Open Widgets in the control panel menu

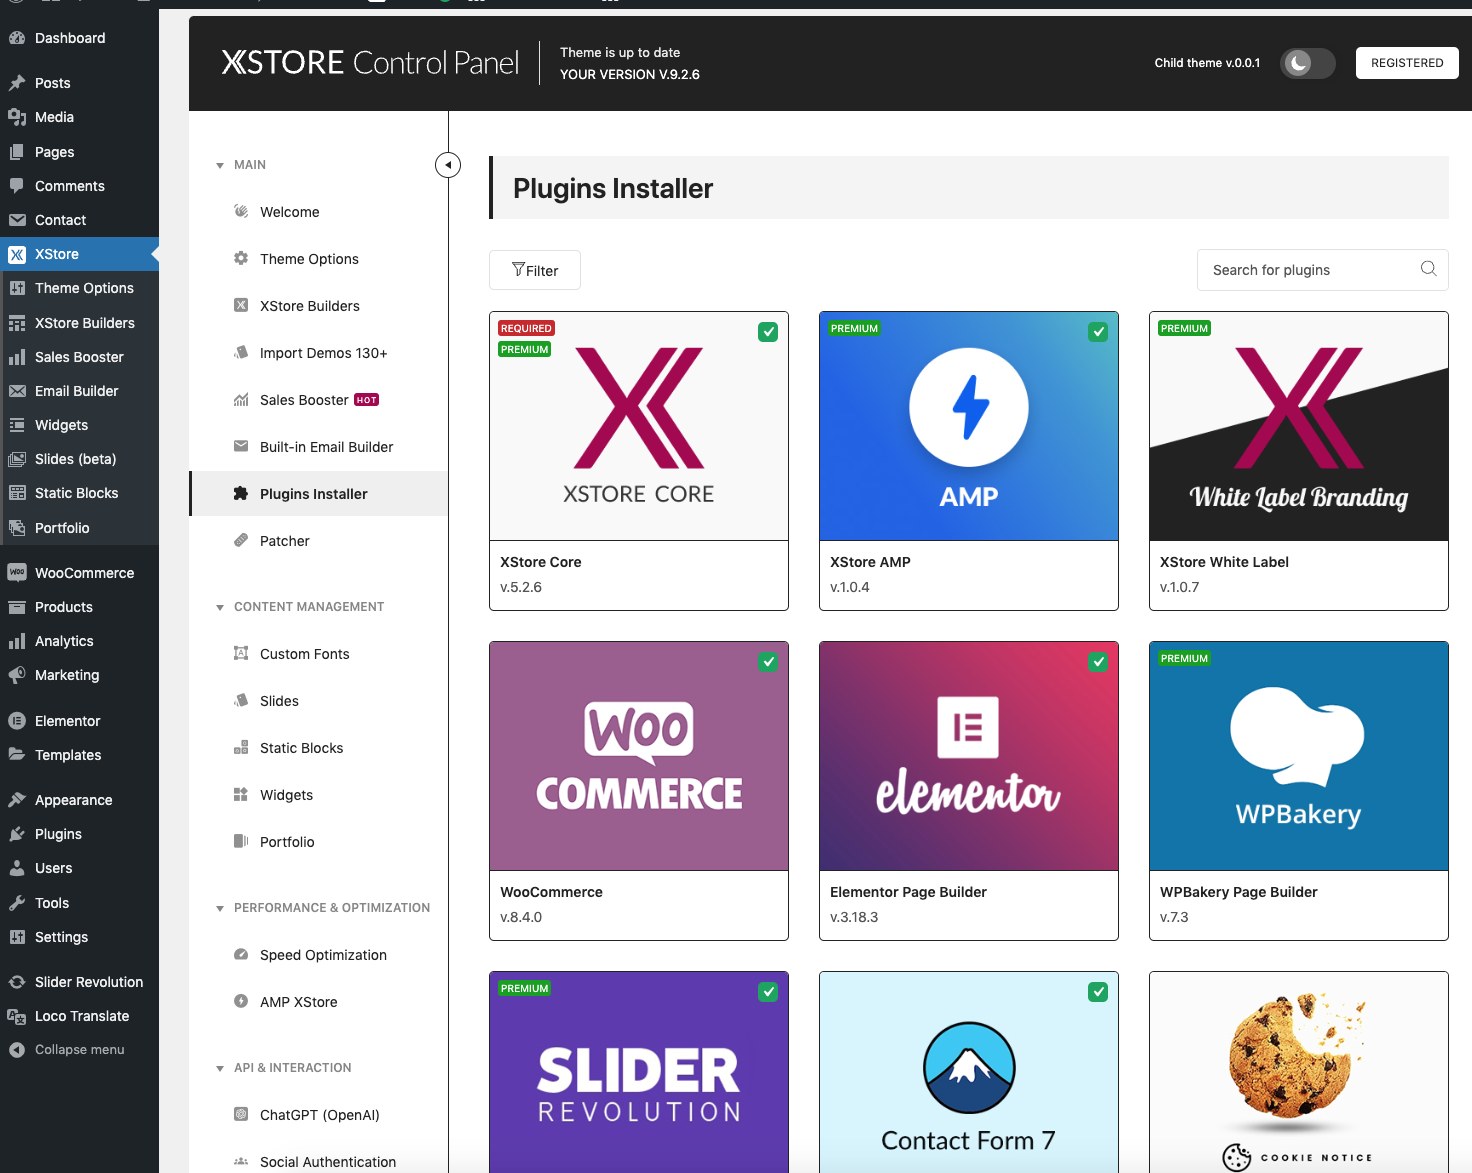point(286,795)
